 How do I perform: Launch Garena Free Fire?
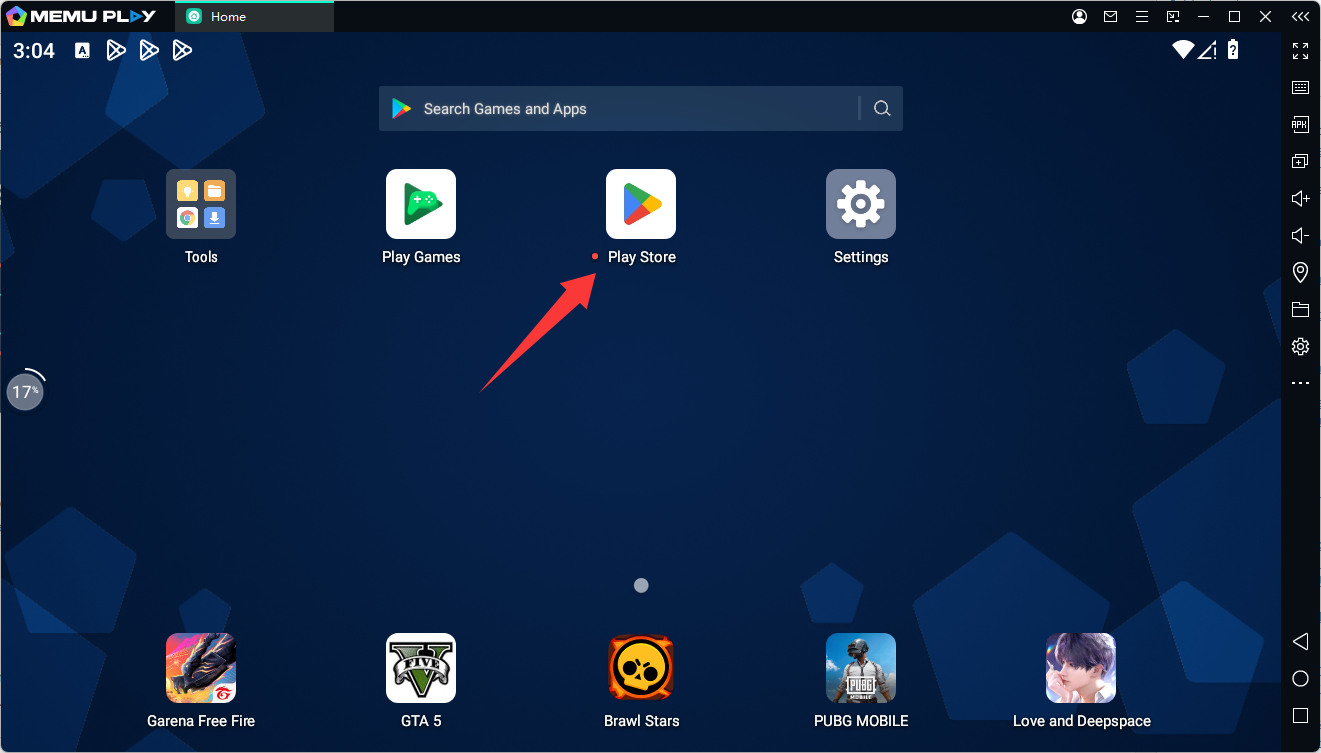point(201,668)
